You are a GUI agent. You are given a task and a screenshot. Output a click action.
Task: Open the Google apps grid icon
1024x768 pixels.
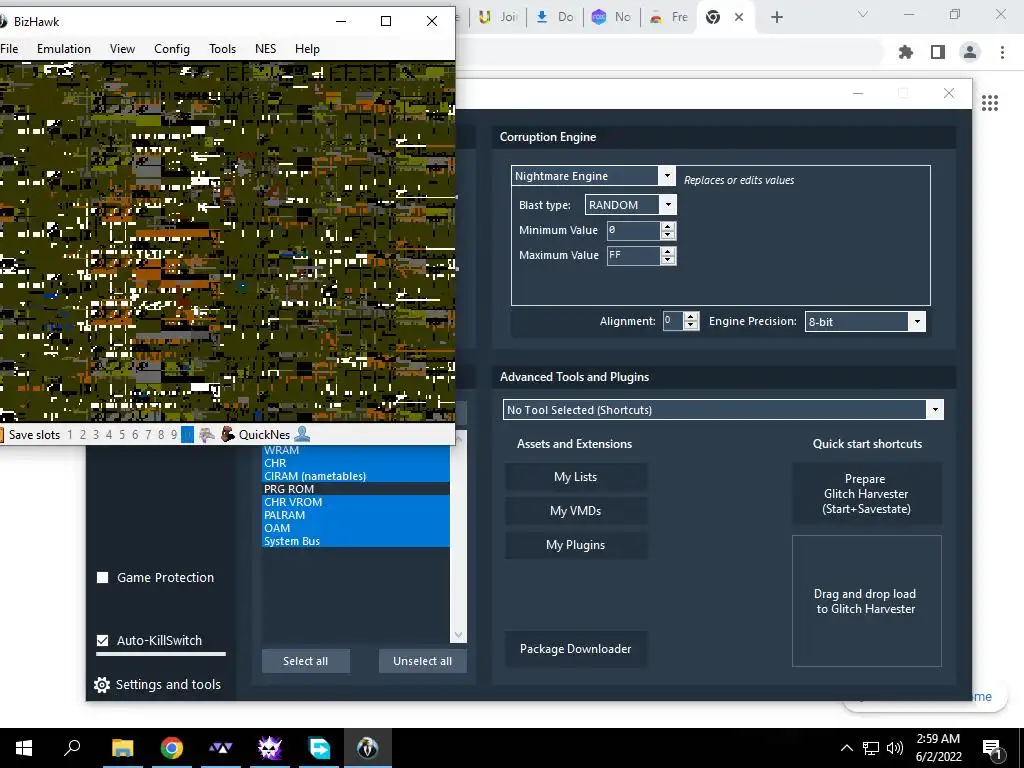pos(990,103)
